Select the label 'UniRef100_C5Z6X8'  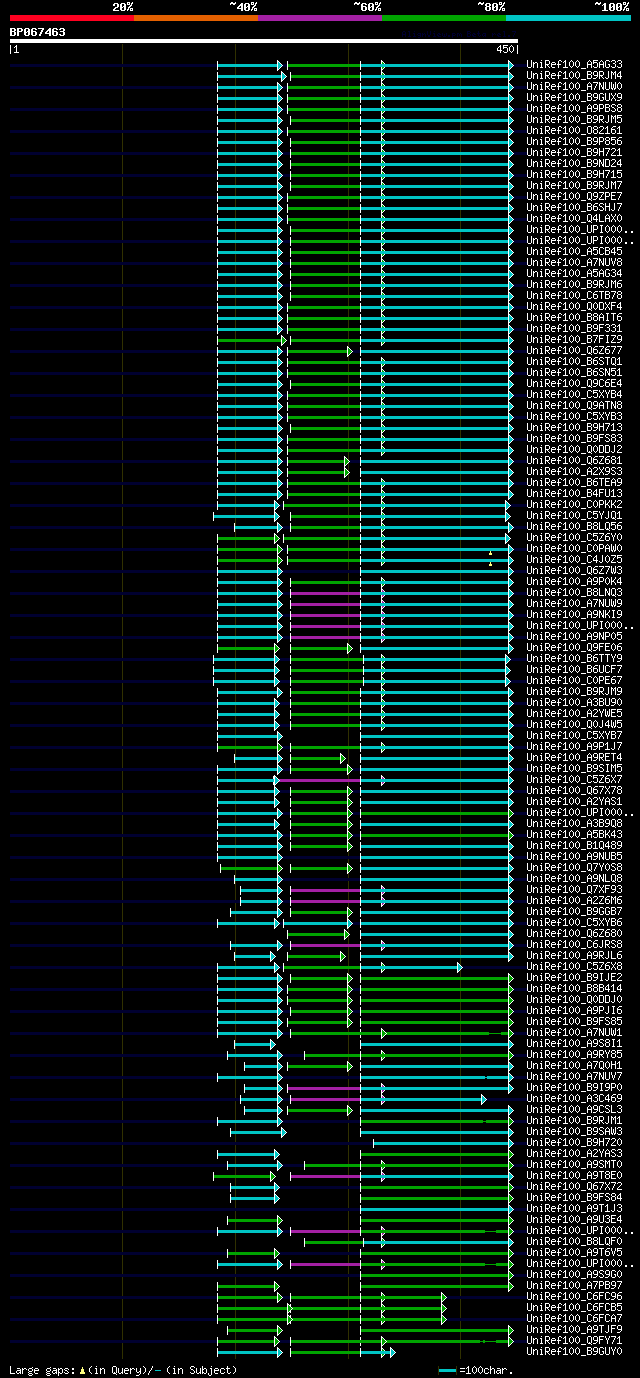(574, 966)
